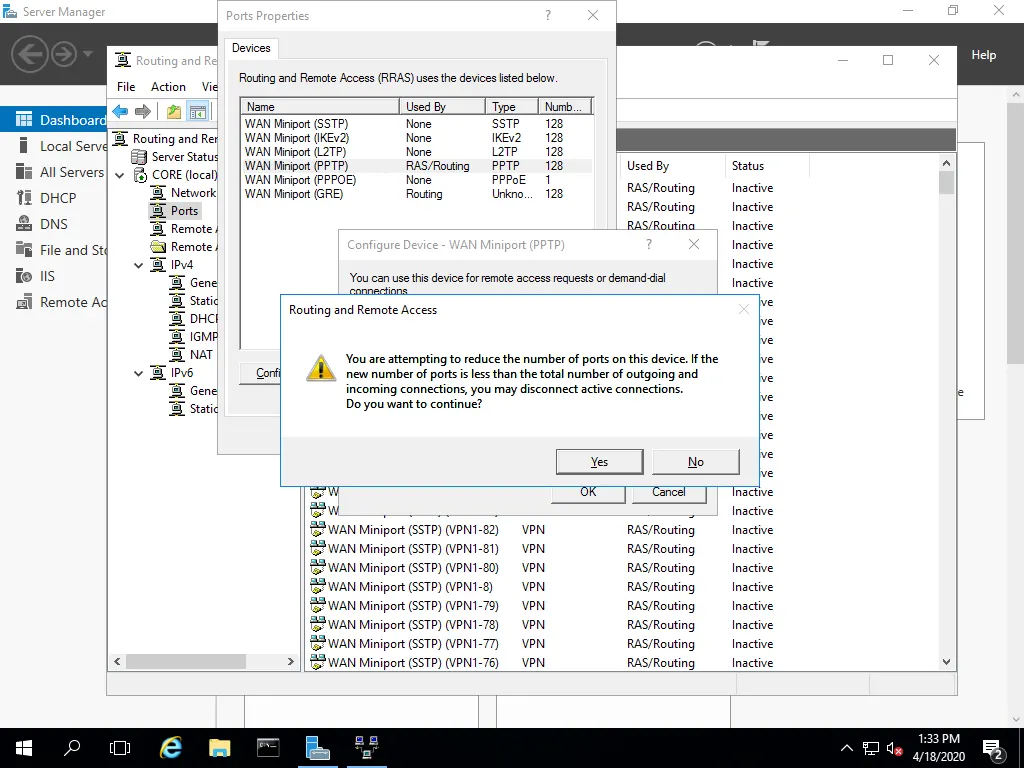Decline with the No button
This screenshot has width=1024, height=768.
696,462
